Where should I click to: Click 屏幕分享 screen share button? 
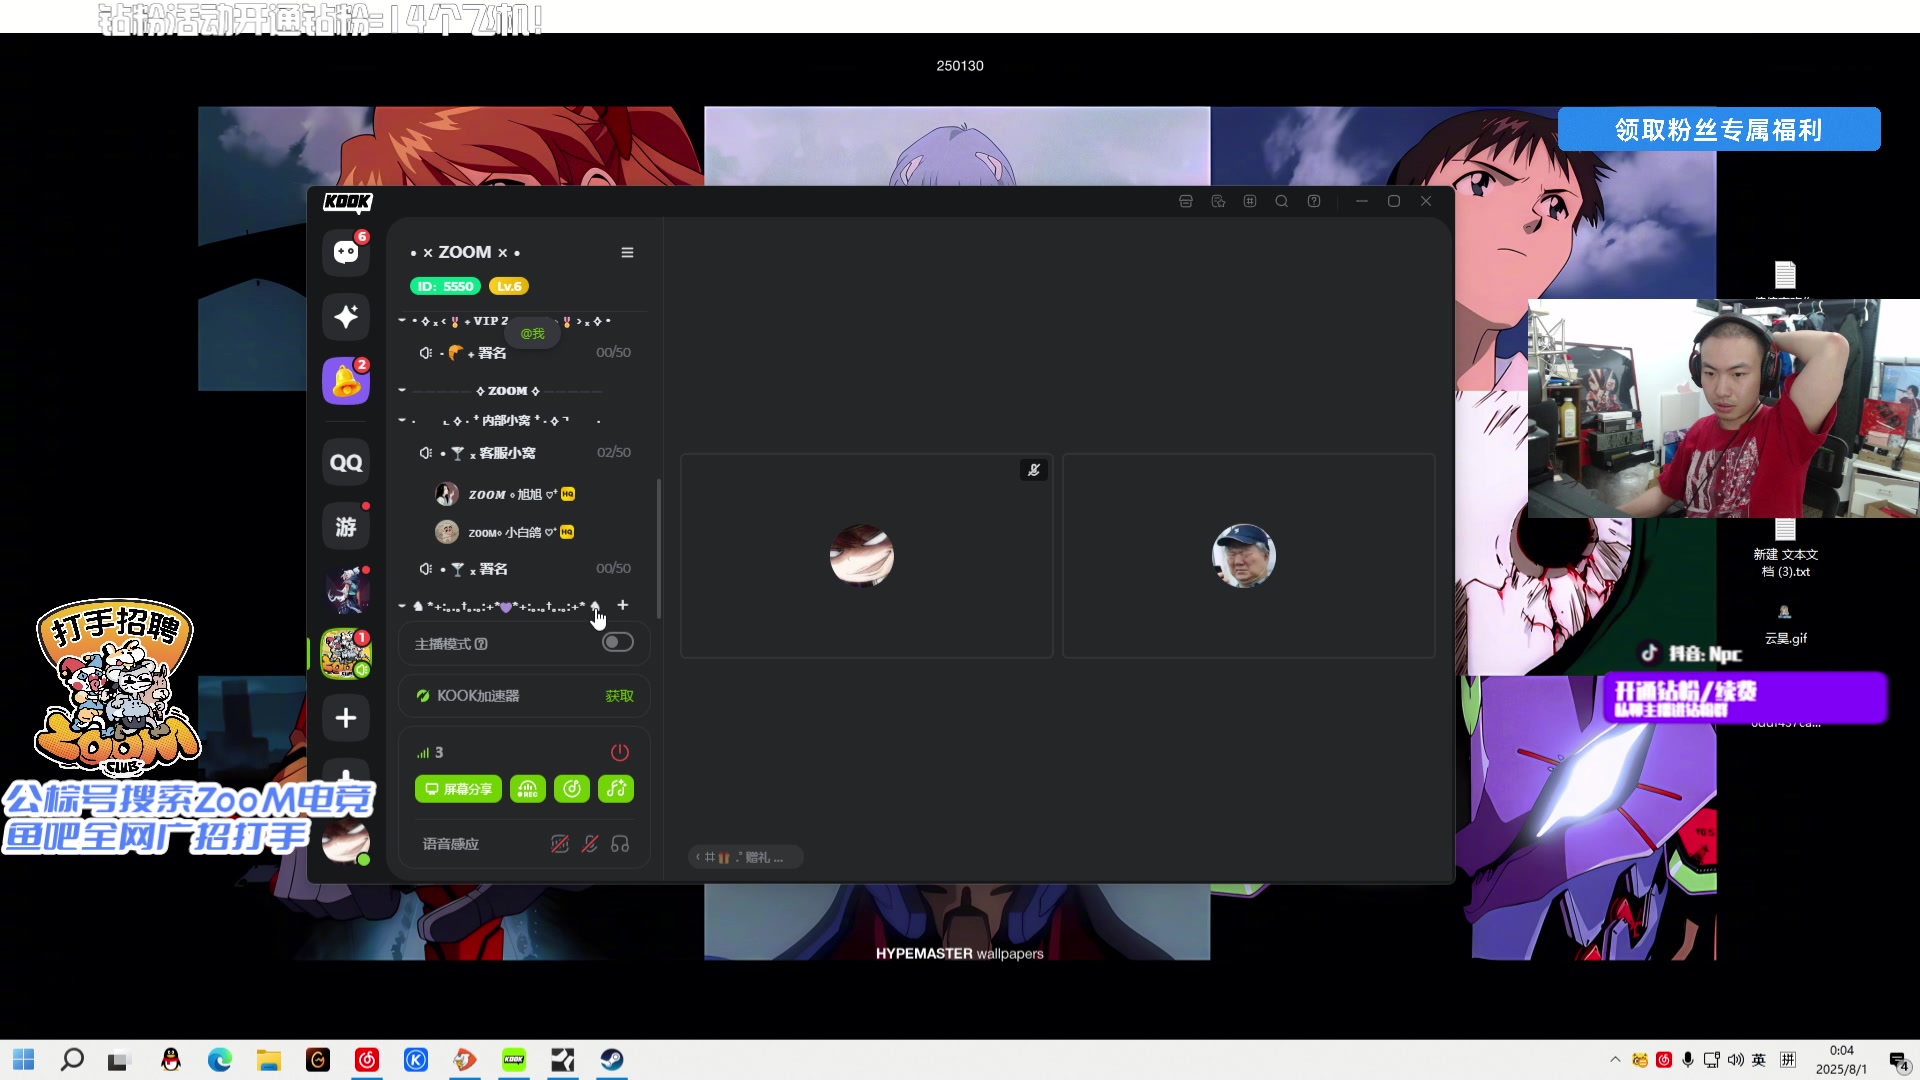(458, 789)
